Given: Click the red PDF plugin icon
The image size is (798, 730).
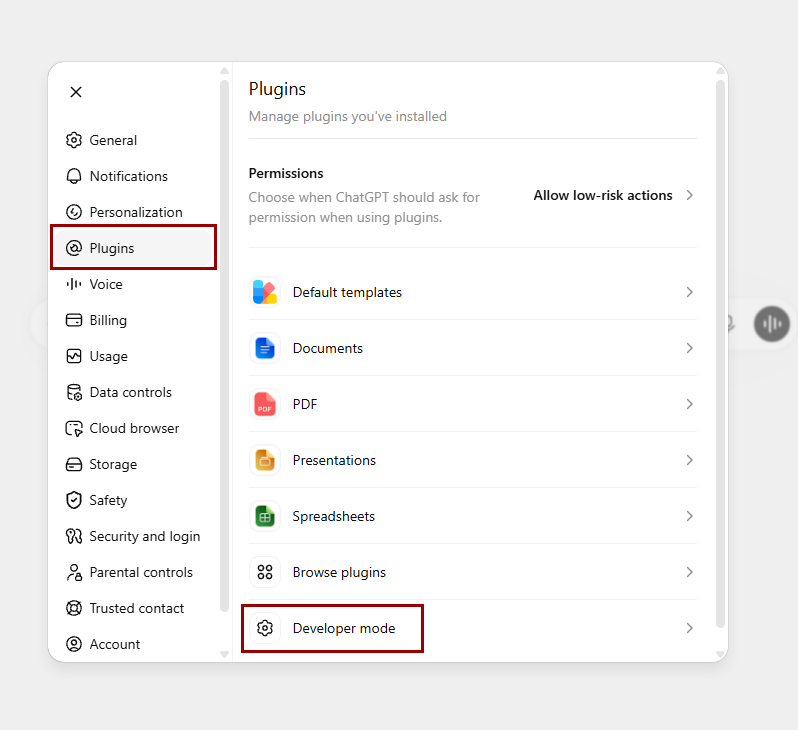Looking at the screenshot, I should tap(265, 404).
